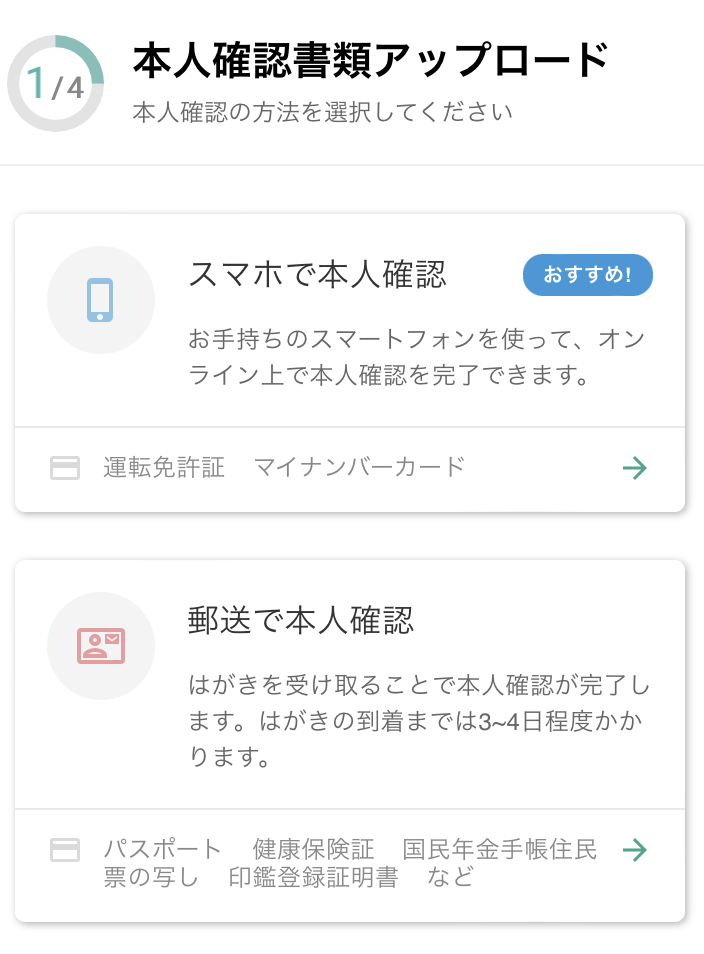Tap the postcard verification description text
Viewport: 704px width, 954px height.
tap(419, 721)
